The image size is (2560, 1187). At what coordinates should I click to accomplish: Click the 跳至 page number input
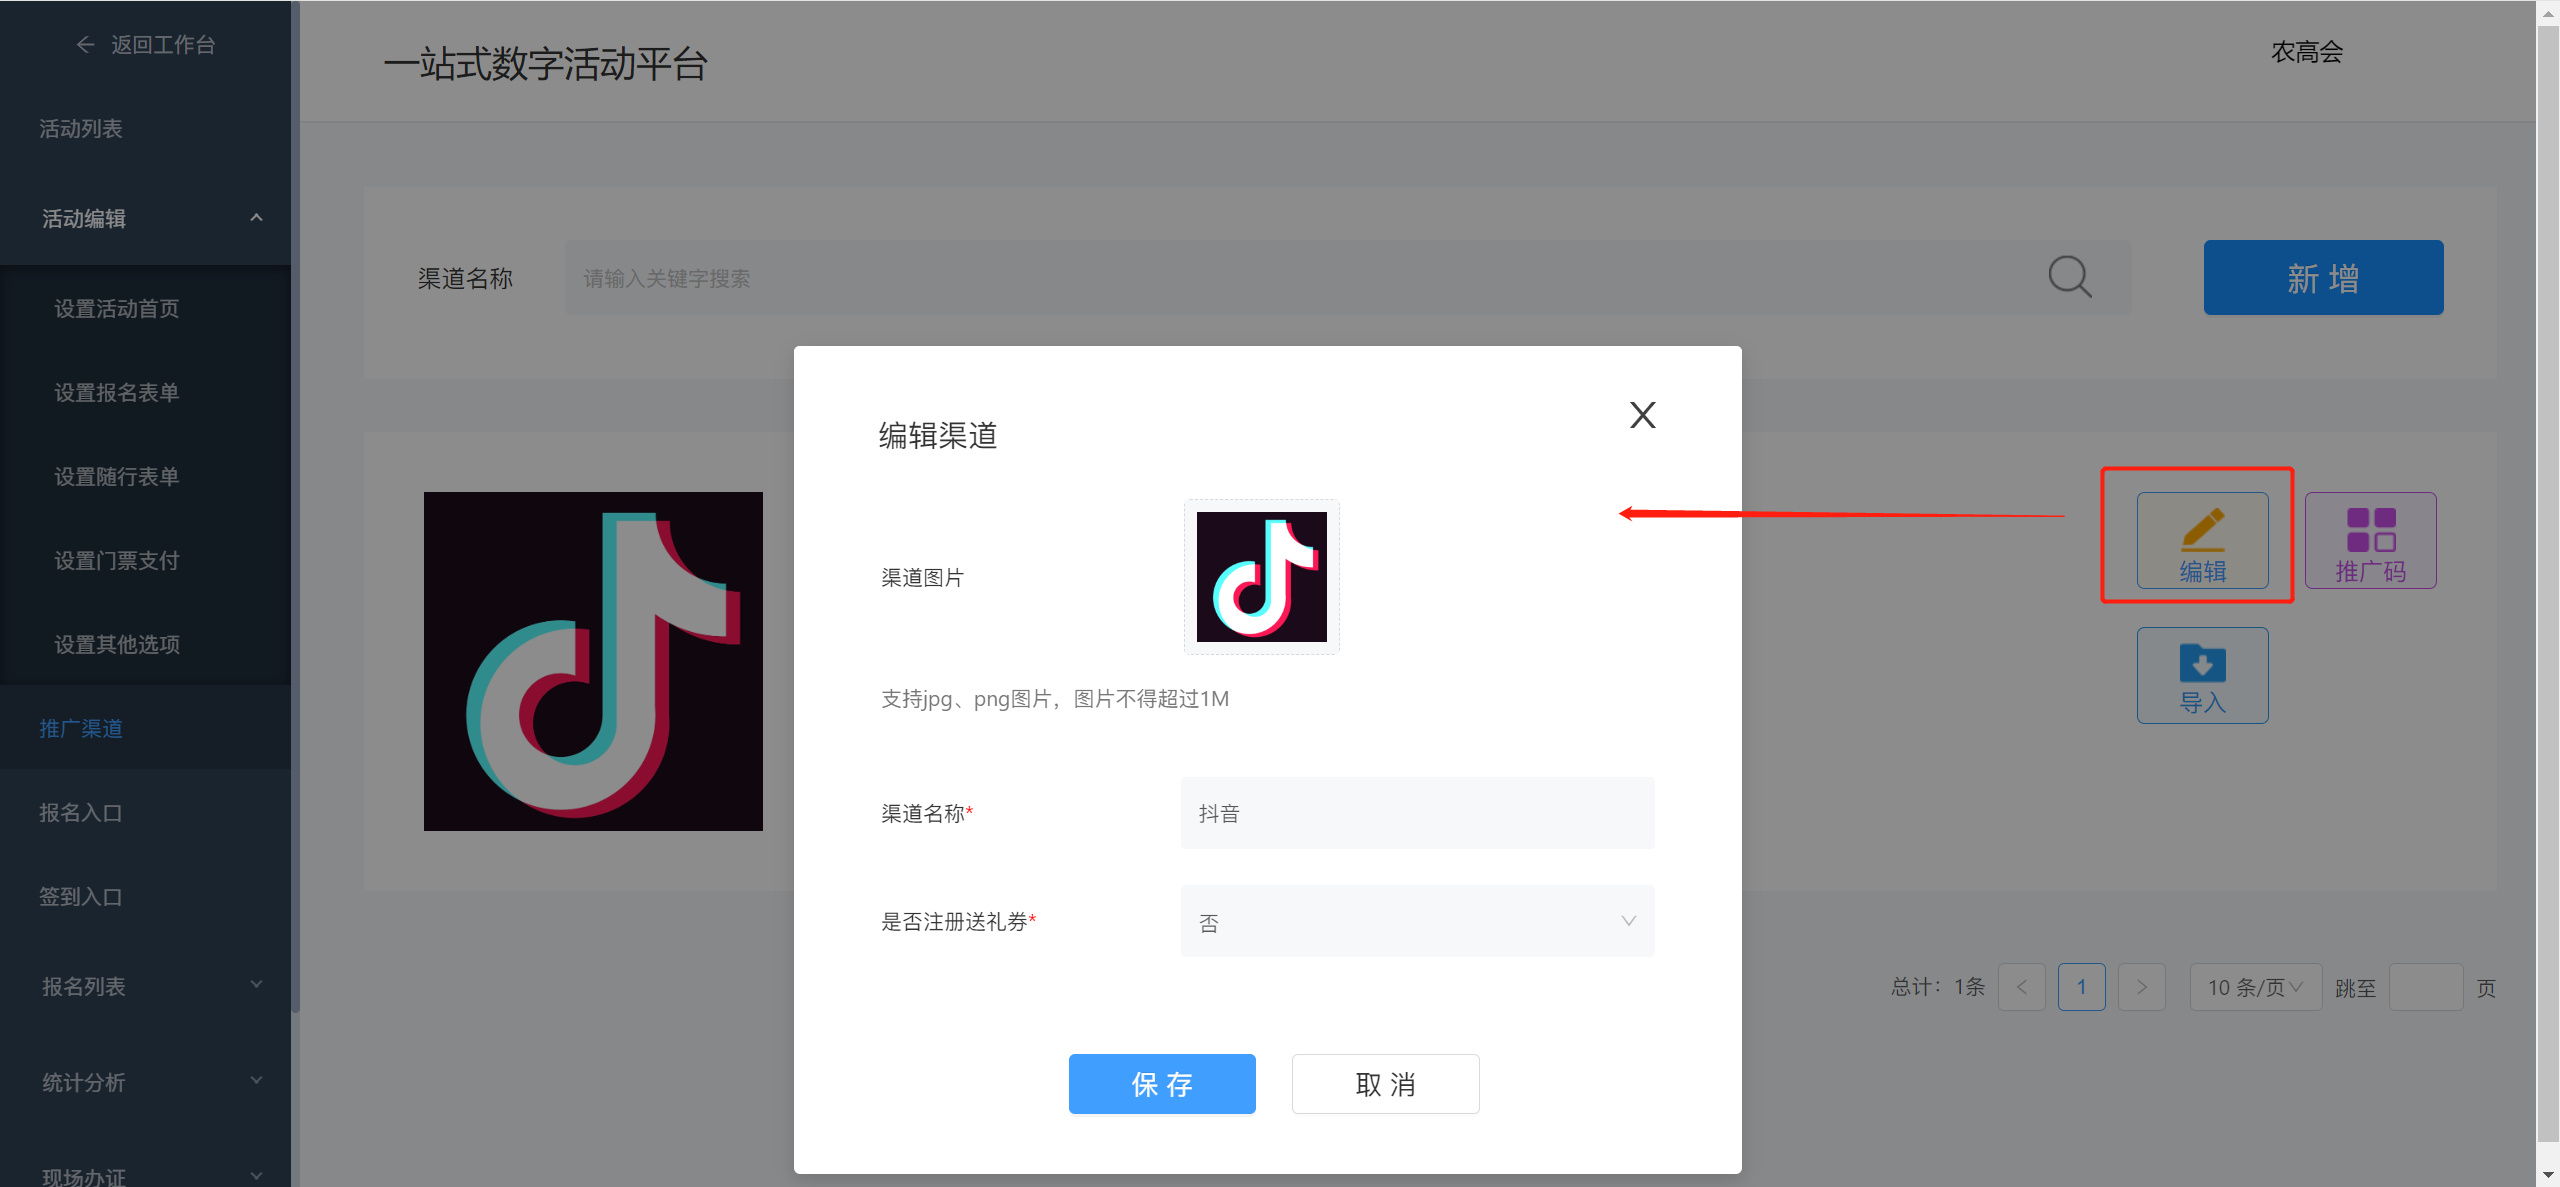[x=2425, y=987]
